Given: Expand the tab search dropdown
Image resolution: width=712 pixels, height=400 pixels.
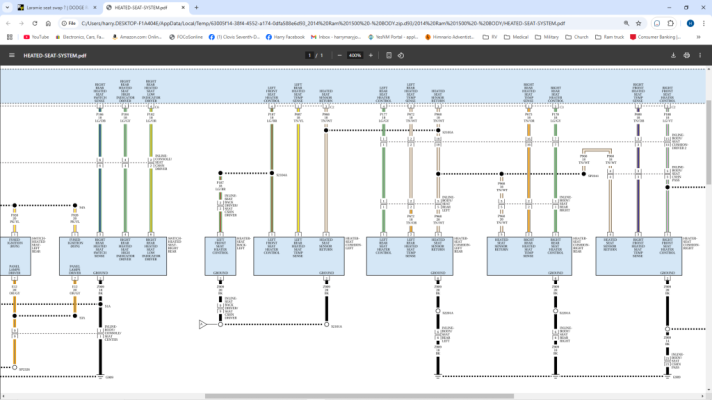Looking at the screenshot, I should coord(7,8).
